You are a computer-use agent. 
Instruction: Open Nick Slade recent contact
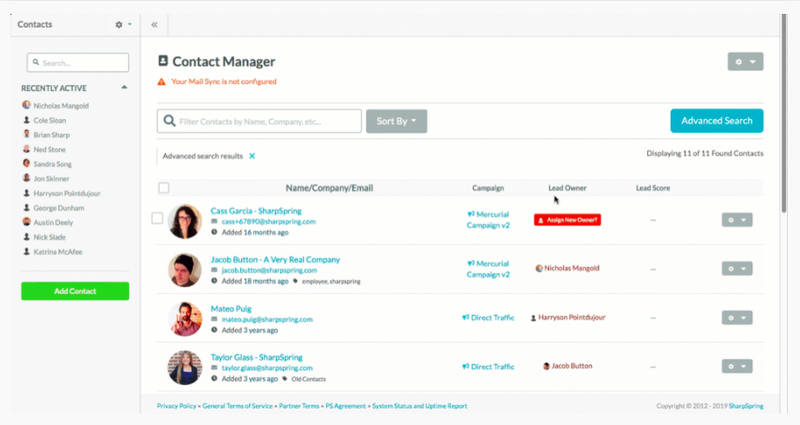pos(49,237)
